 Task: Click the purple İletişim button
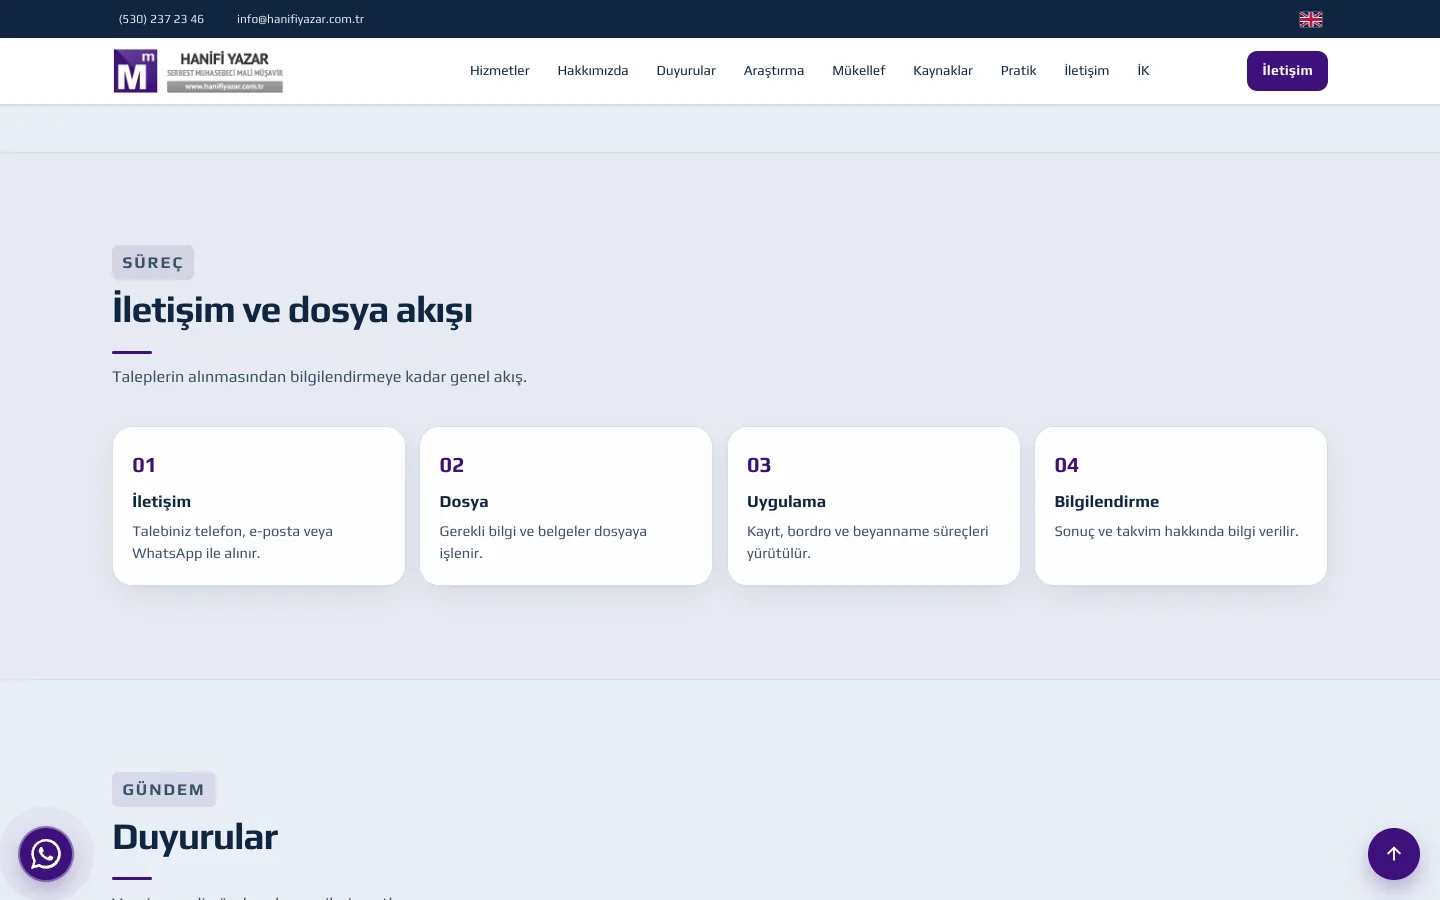click(x=1287, y=71)
